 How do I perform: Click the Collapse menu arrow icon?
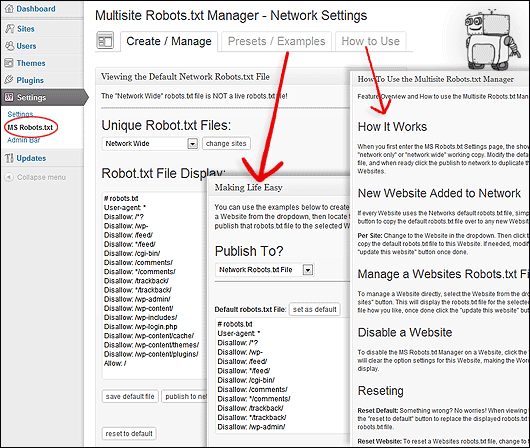[x=9, y=177]
